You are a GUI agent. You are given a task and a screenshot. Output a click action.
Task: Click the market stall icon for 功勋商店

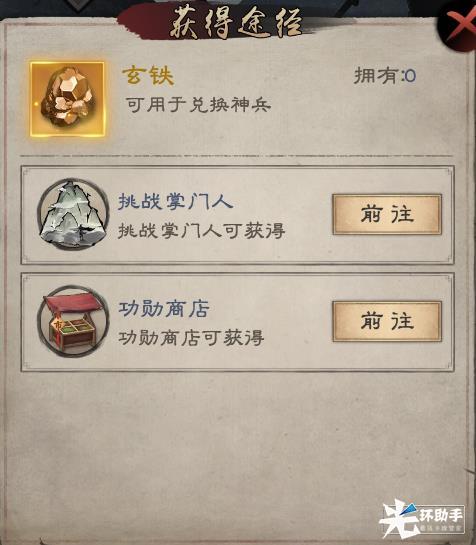click(x=73, y=321)
